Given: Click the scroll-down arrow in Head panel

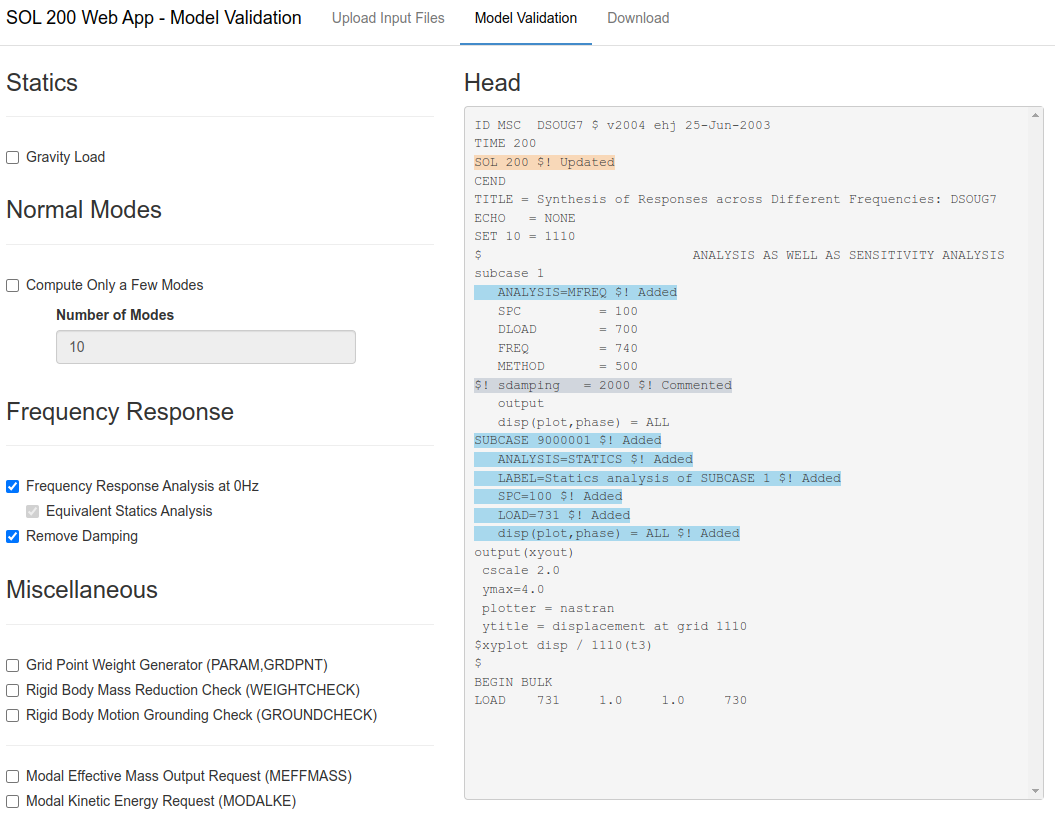Looking at the screenshot, I should click(x=1035, y=791).
